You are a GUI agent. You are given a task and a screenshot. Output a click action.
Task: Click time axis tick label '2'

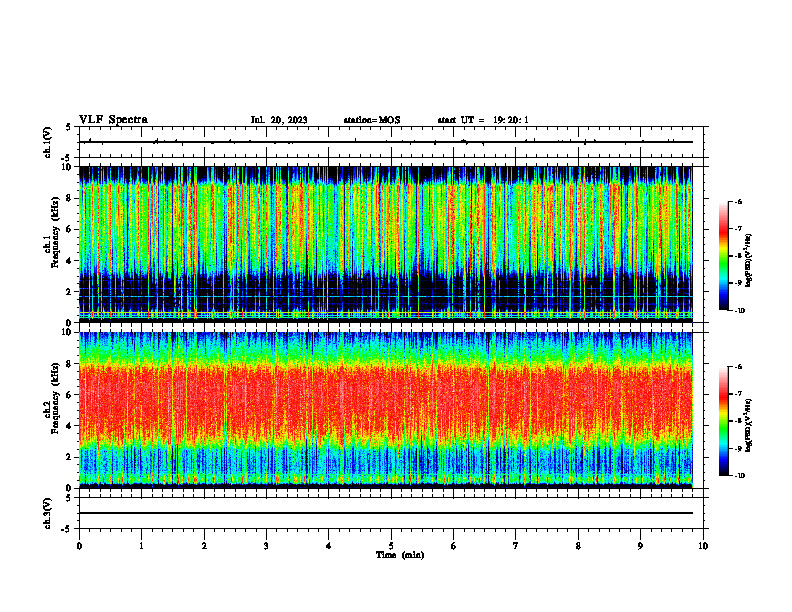click(204, 546)
